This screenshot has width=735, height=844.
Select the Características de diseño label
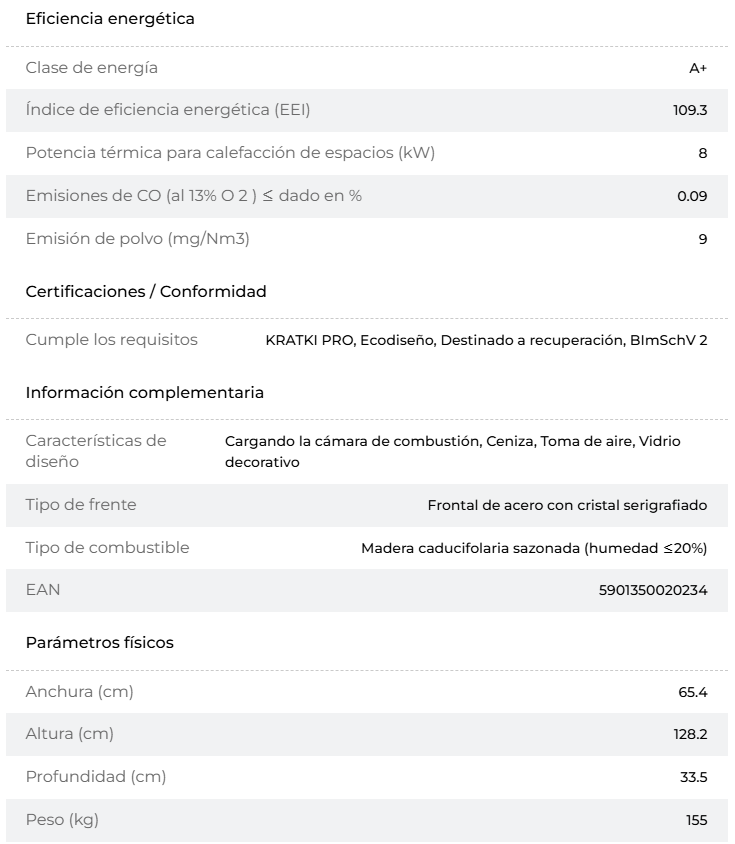coord(96,451)
